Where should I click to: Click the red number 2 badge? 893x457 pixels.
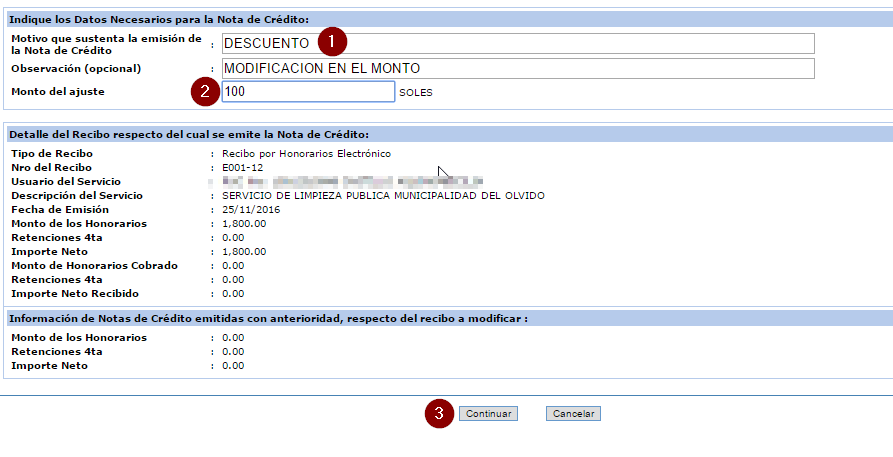pos(204,92)
